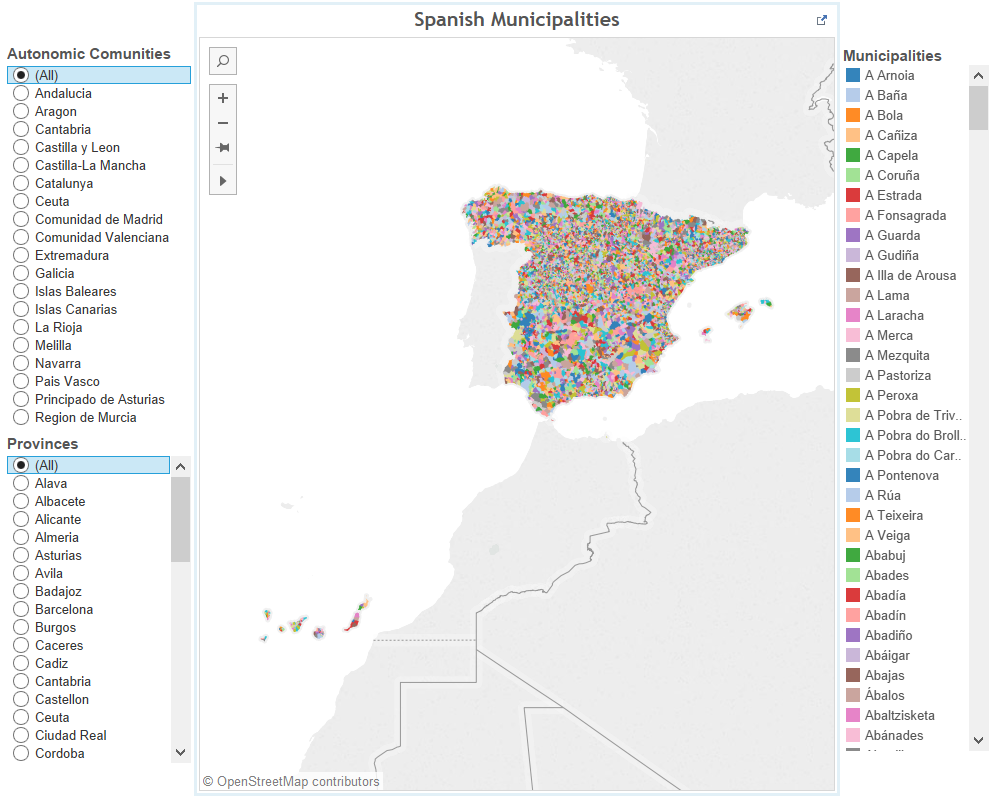998x796 pixels.
Task: Click the A Fonsagrada legend label
Action: (x=905, y=215)
